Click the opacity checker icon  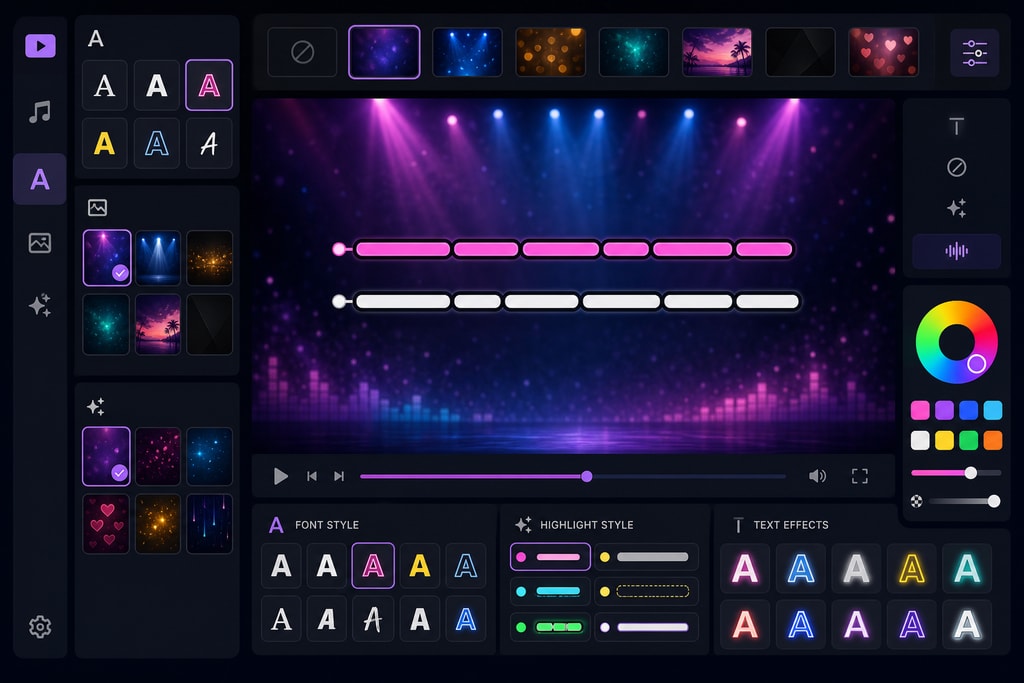pyautogui.click(x=917, y=501)
